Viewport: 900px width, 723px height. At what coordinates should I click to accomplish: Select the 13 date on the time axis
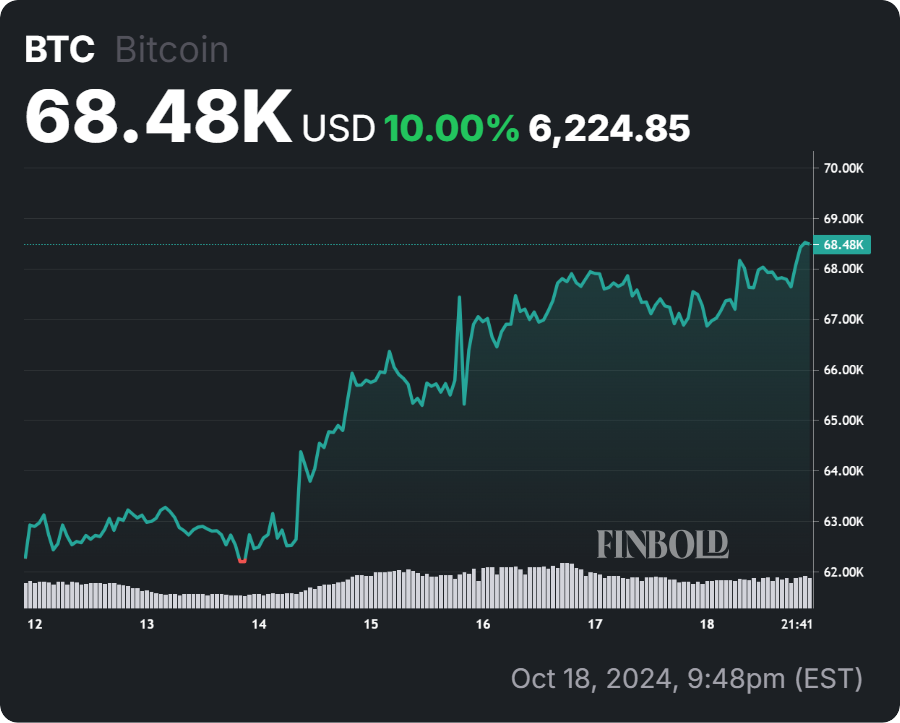[147, 625]
